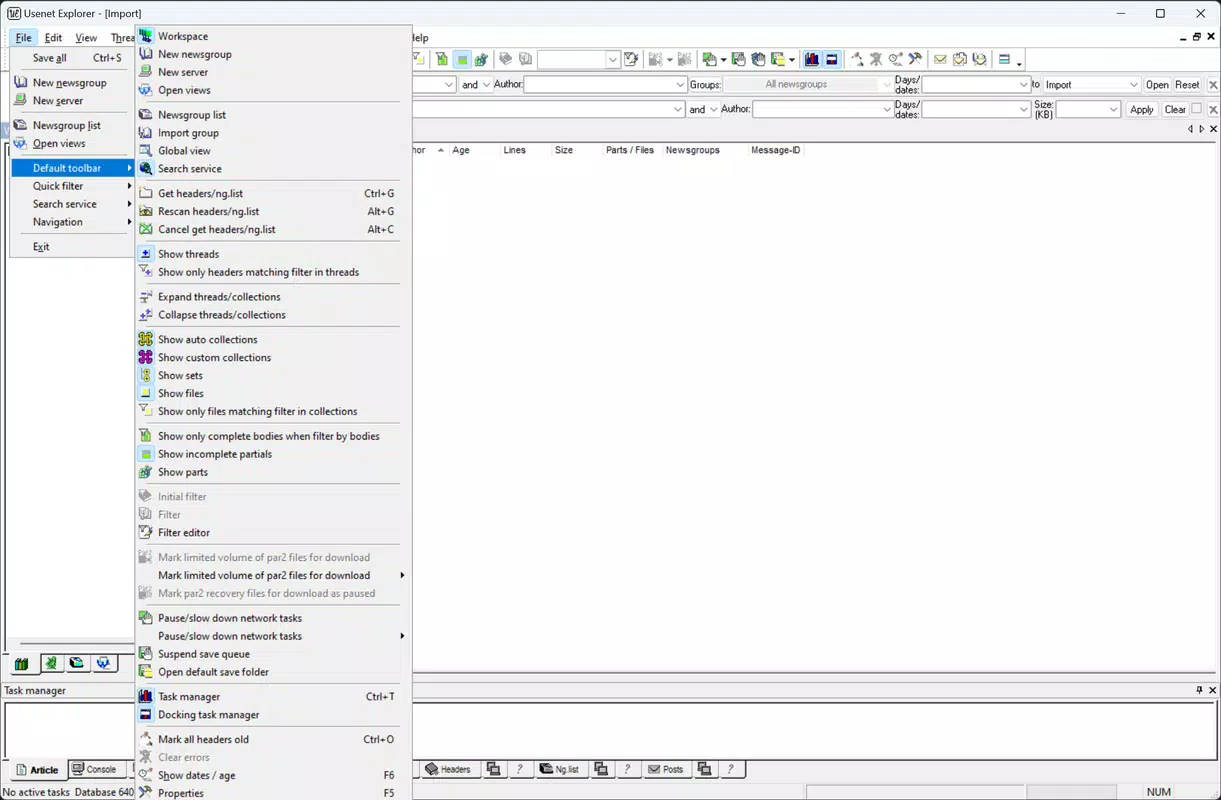
Task: Open the Size (KB) dropdown
Action: (x=1114, y=110)
